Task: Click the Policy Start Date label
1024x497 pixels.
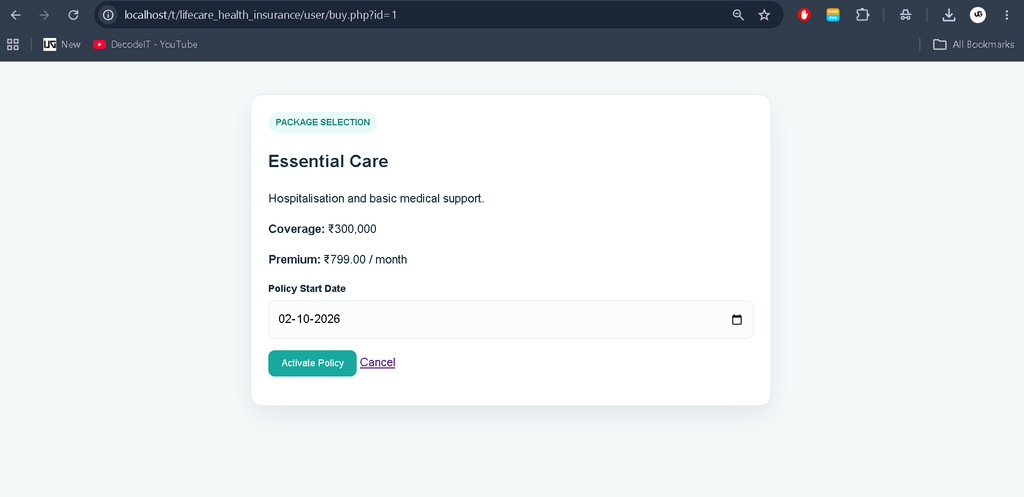Action: (307, 289)
